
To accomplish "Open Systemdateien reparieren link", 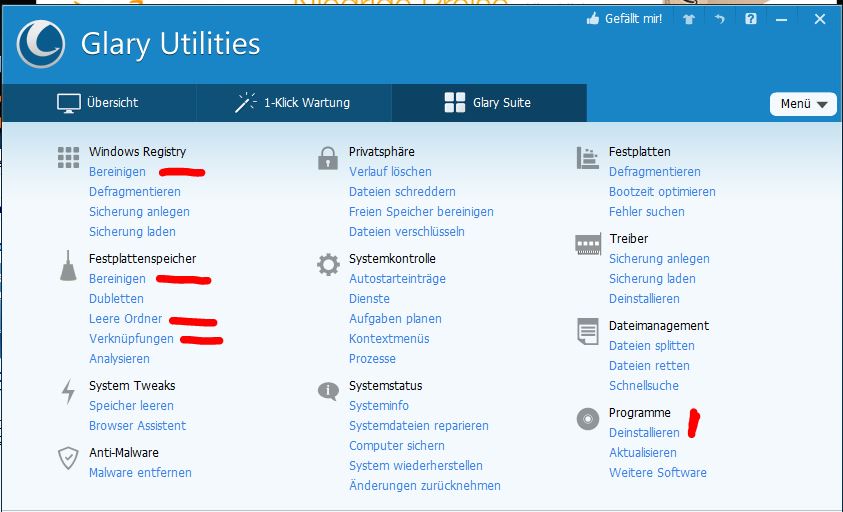I will click(x=419, y=426).
